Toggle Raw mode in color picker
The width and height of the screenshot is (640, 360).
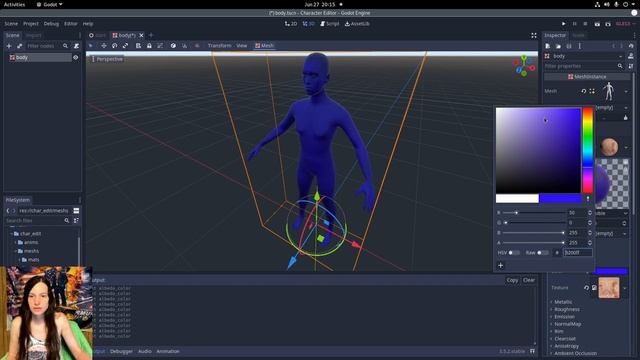[542, 253]
